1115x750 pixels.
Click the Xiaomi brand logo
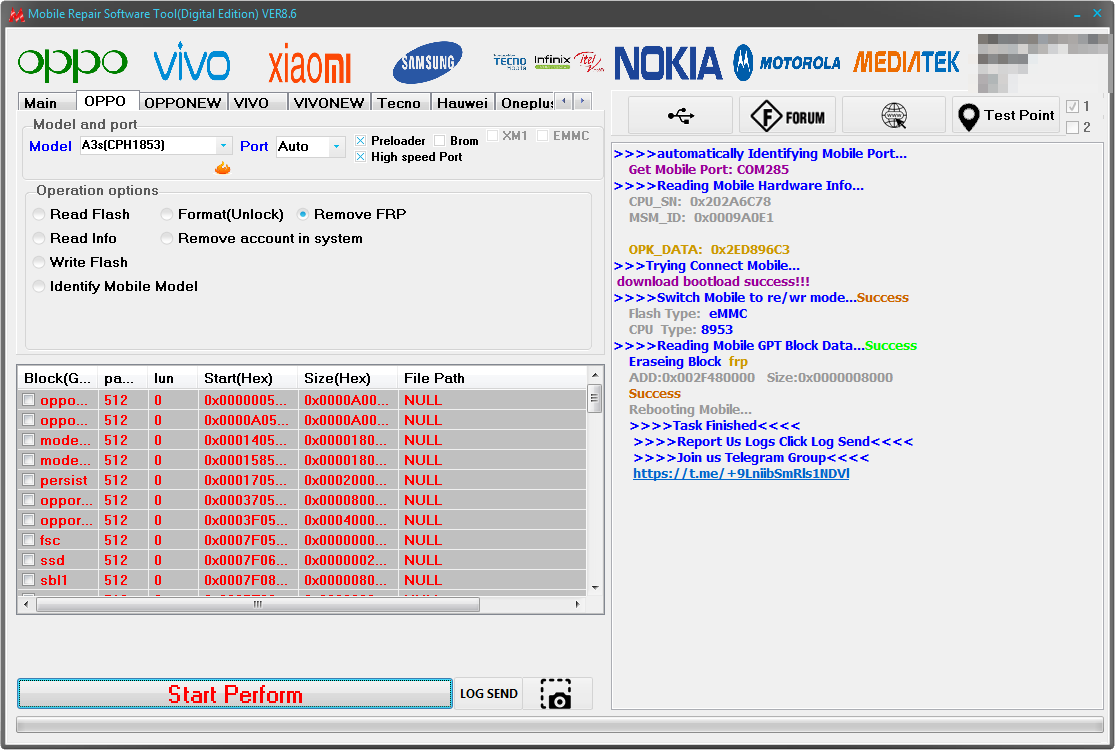[x=310, y=63]
